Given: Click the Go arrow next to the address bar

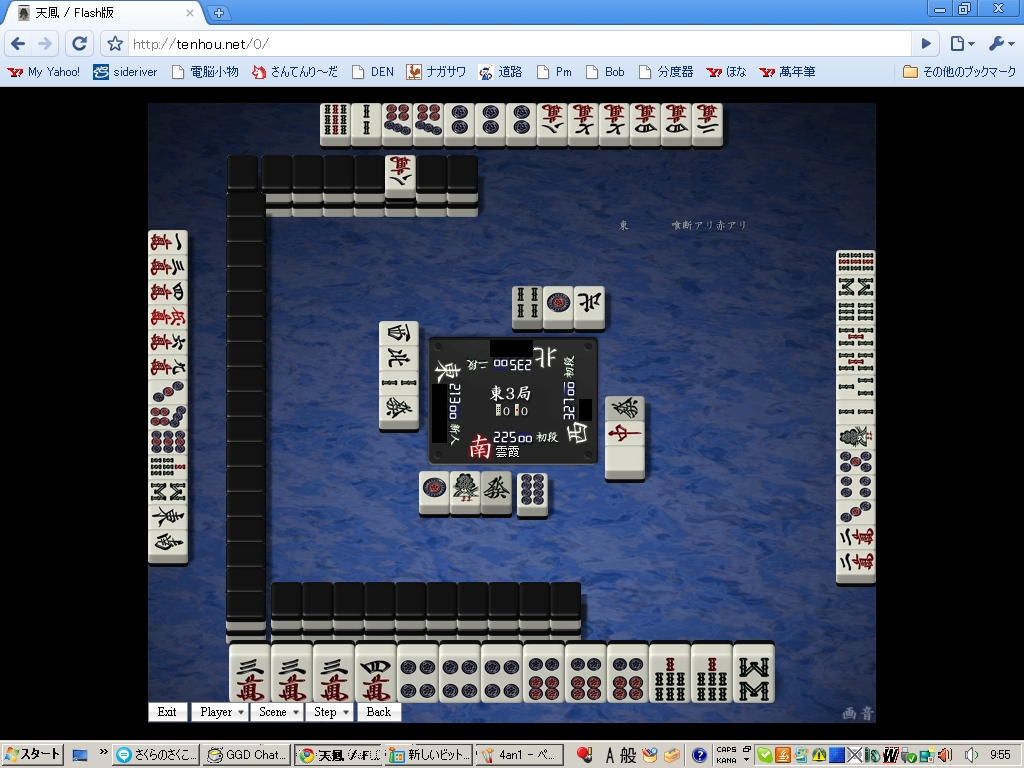Looking at the screenshot, I should 925,44.
